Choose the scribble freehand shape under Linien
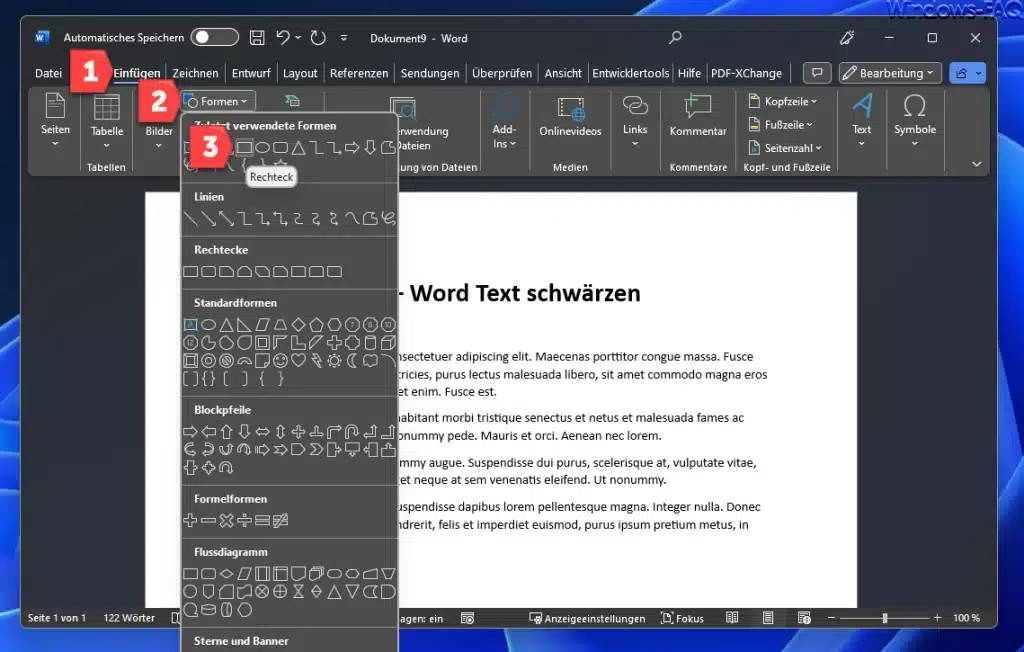 coord(389,218)
